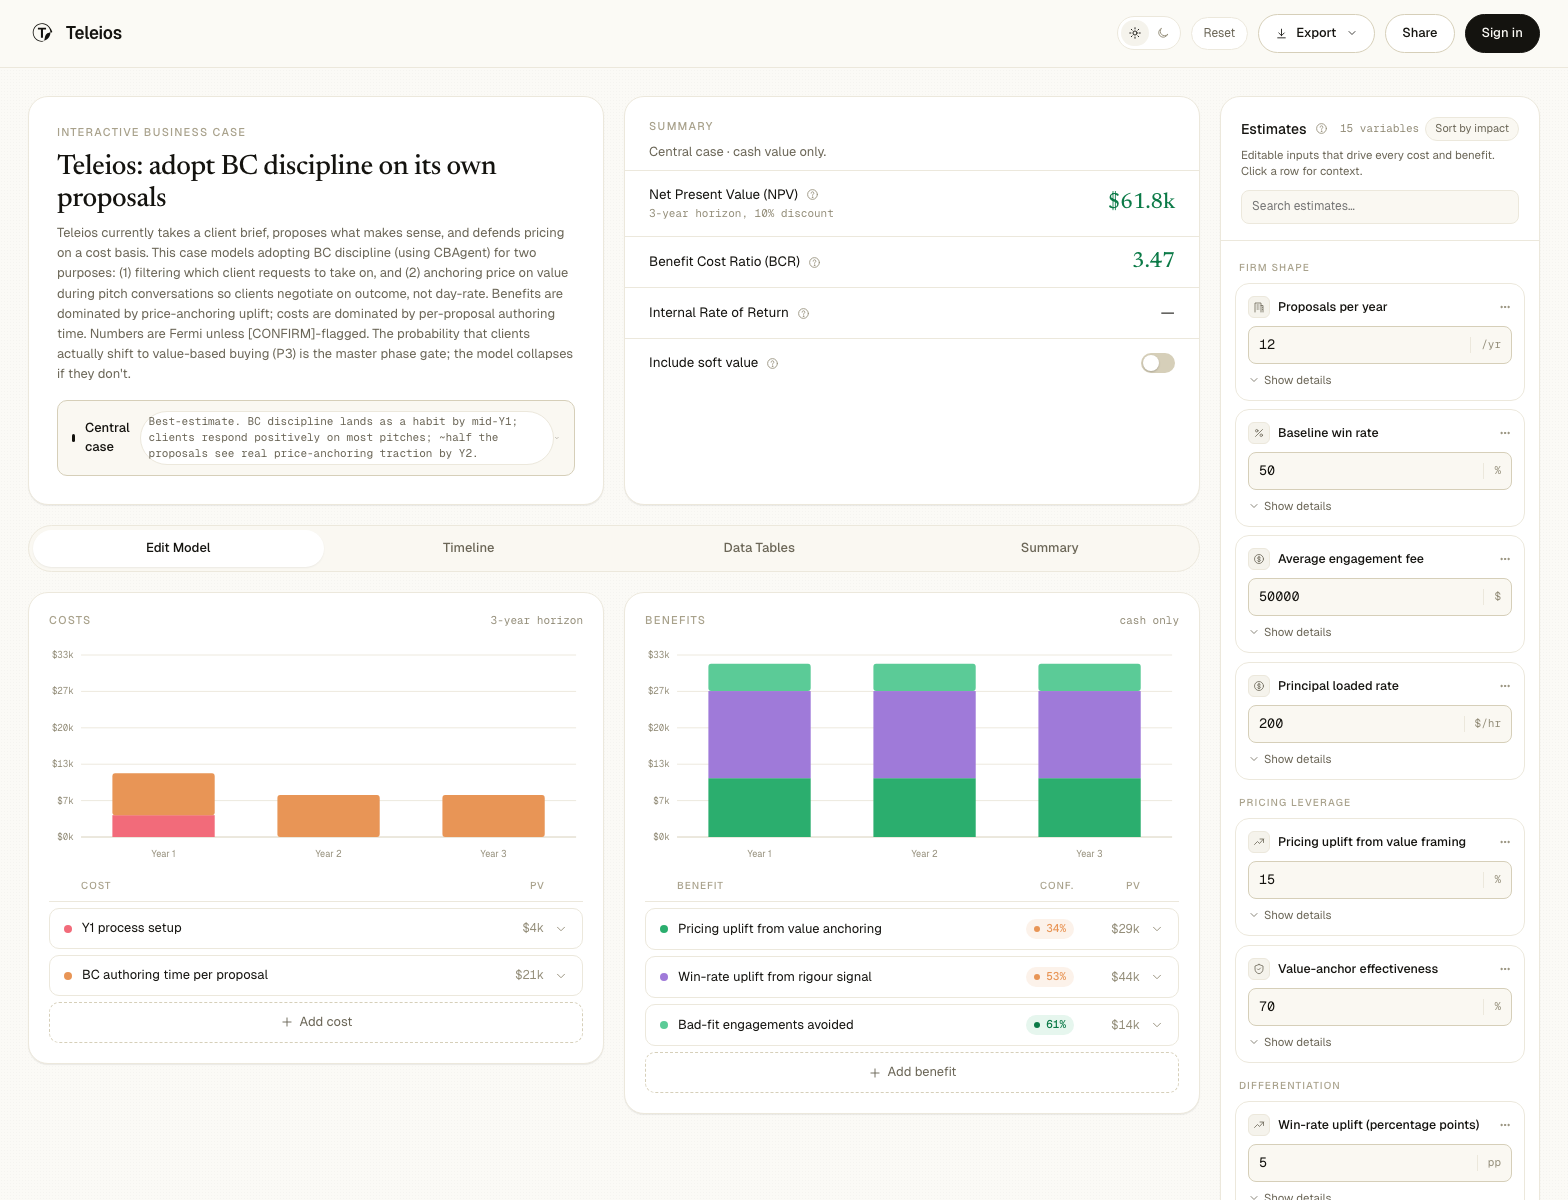Click the 61% confidence badge
This screenshot has height=1200, width=1568.
tap(1050, 1025)
